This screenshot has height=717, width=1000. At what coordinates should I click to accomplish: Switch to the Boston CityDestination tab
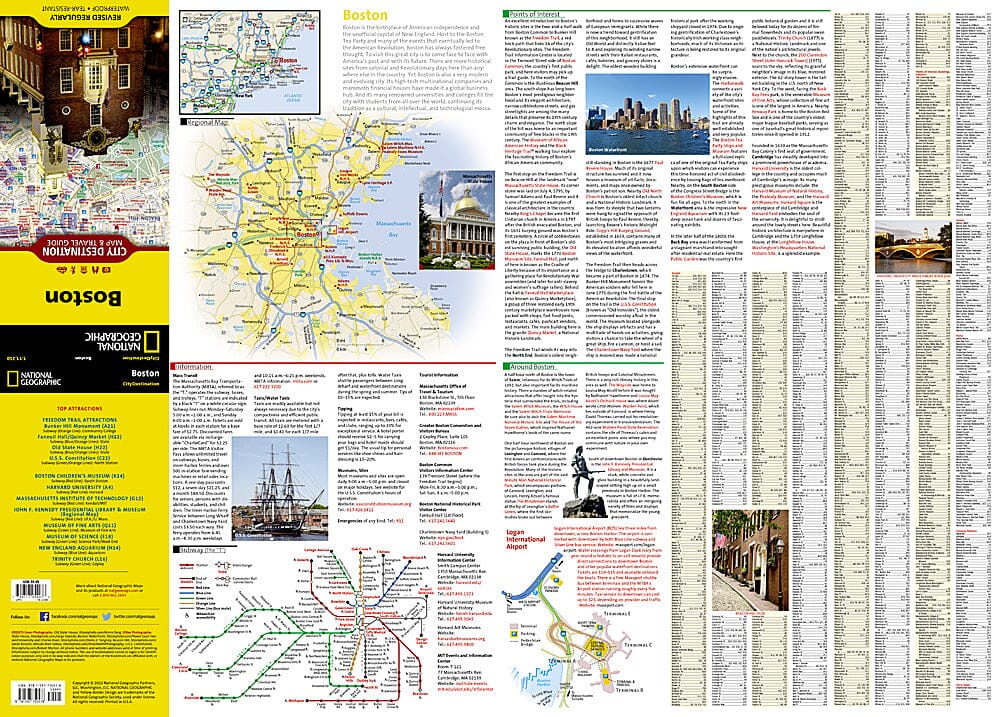(144, 379)
